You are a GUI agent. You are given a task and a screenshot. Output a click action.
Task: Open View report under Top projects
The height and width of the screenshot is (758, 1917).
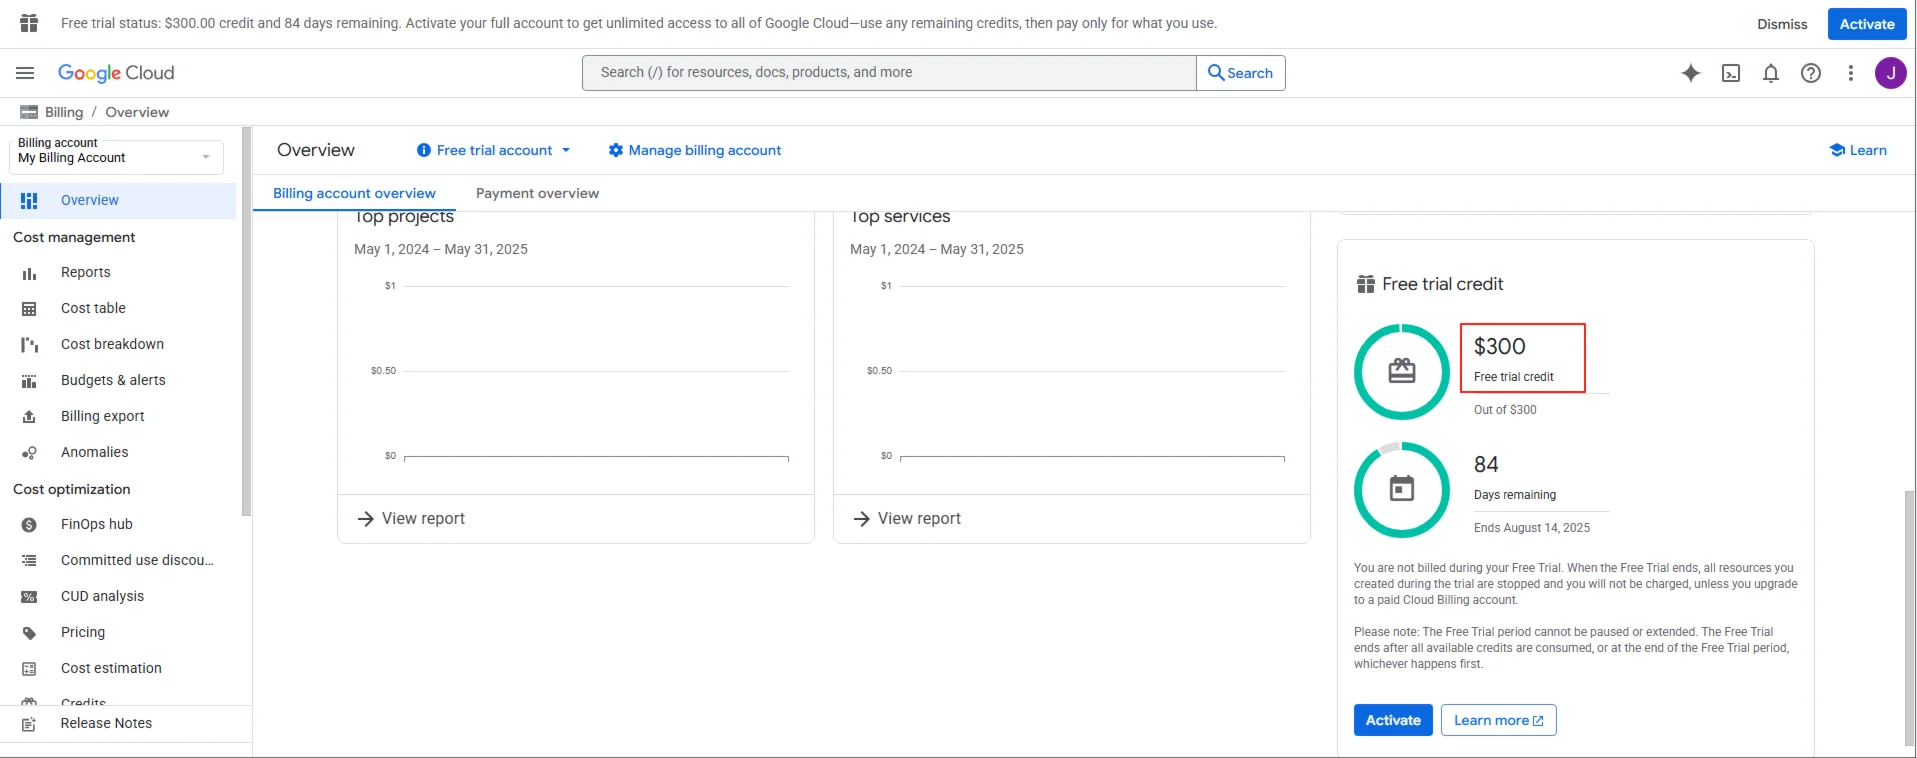point(411,518)
